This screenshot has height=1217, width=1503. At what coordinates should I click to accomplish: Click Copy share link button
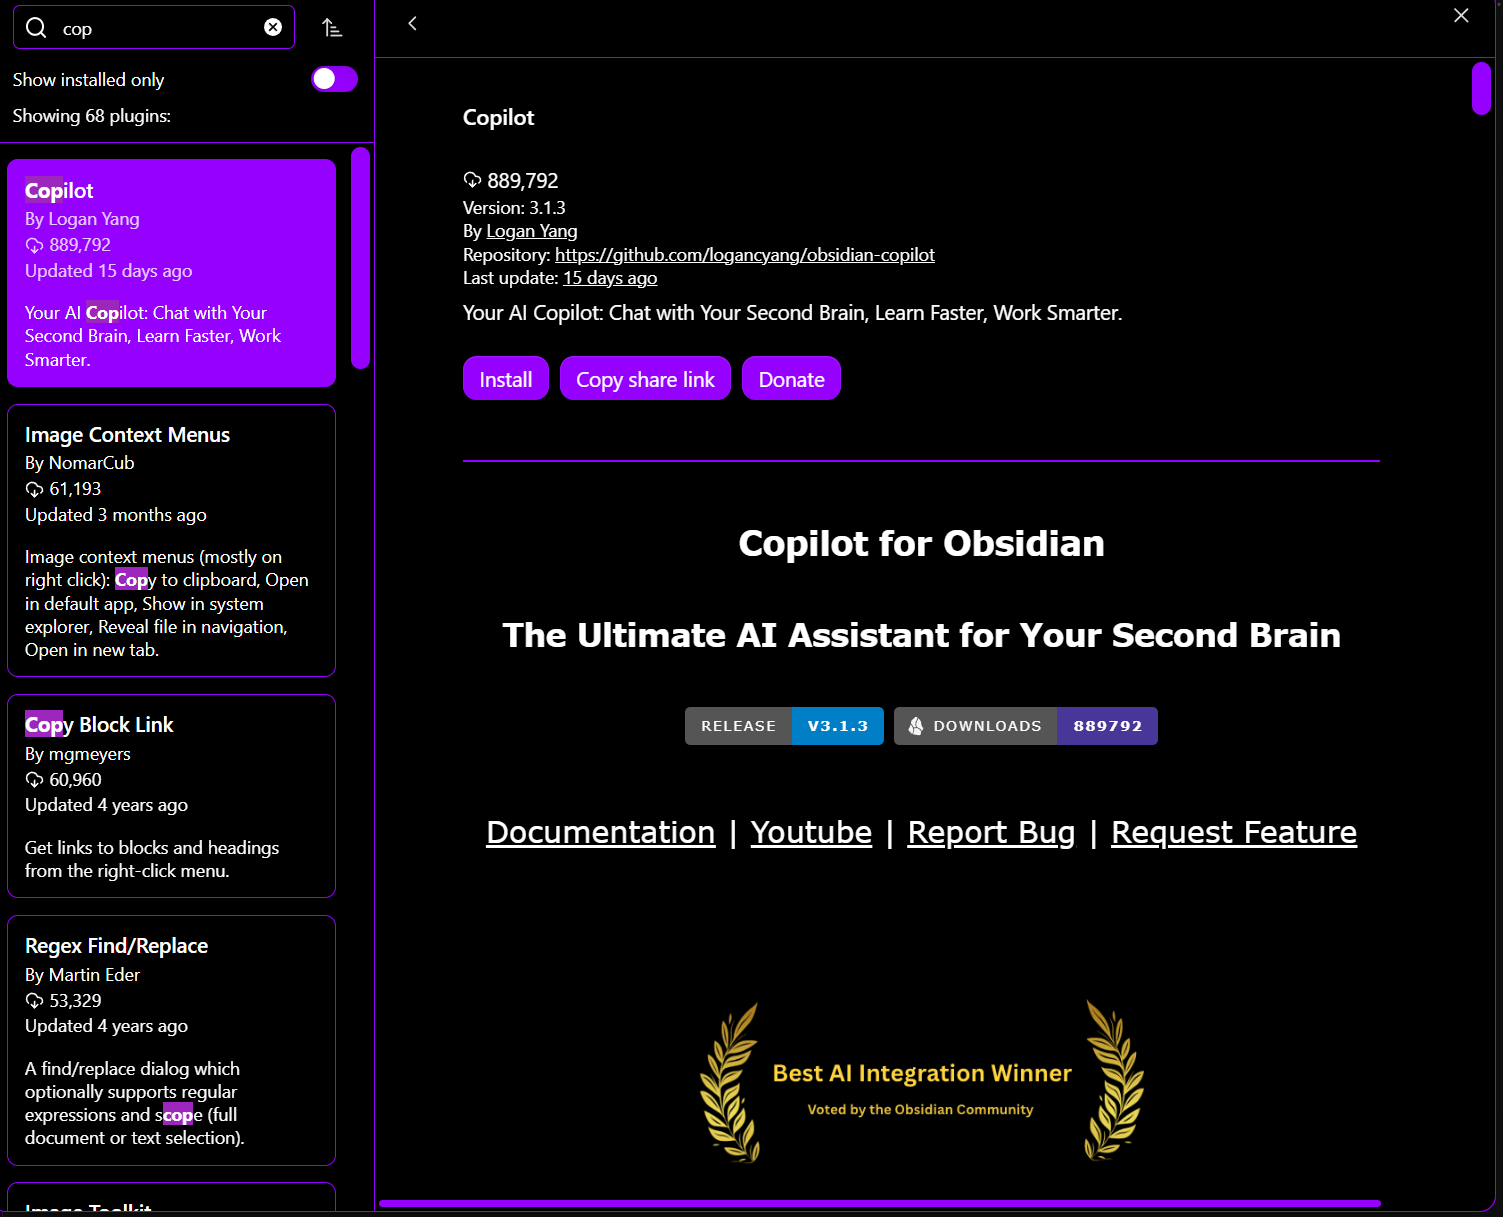(645, 379)
